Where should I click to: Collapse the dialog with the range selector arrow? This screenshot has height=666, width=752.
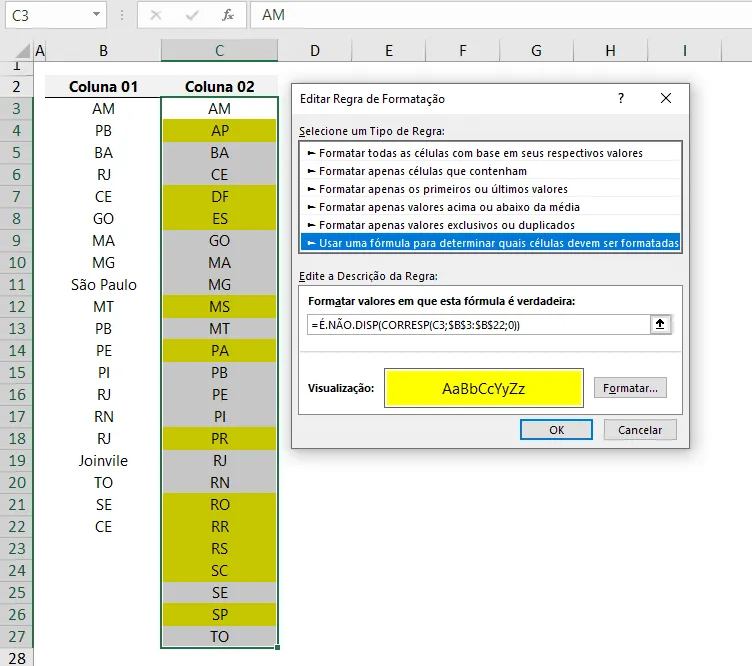[x=660, y=325]
